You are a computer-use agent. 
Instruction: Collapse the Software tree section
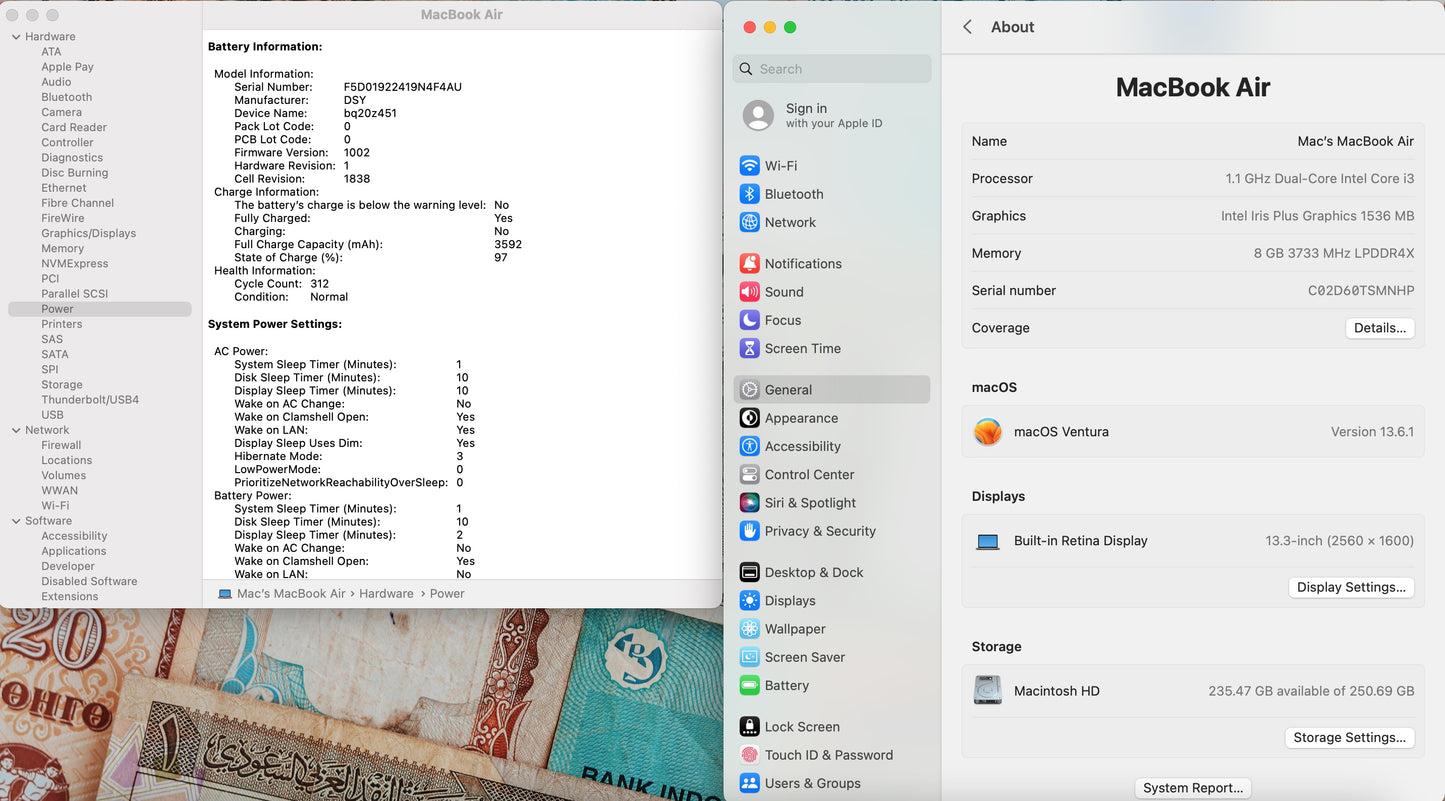pyautogui.click(x=16, y=521)
